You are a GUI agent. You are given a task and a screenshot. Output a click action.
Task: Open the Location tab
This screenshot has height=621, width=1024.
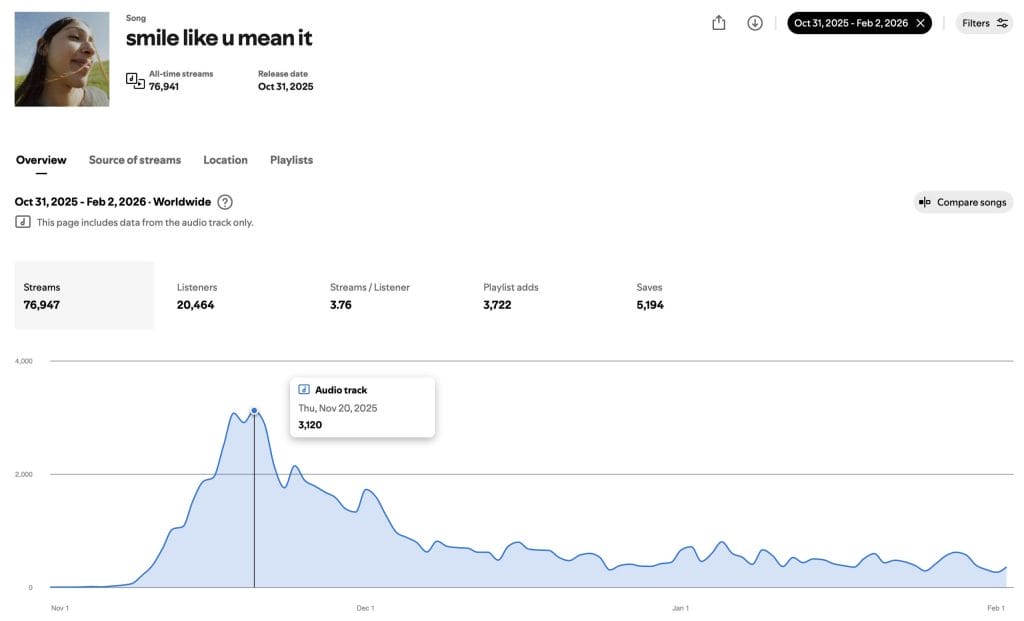coord(225,160)
